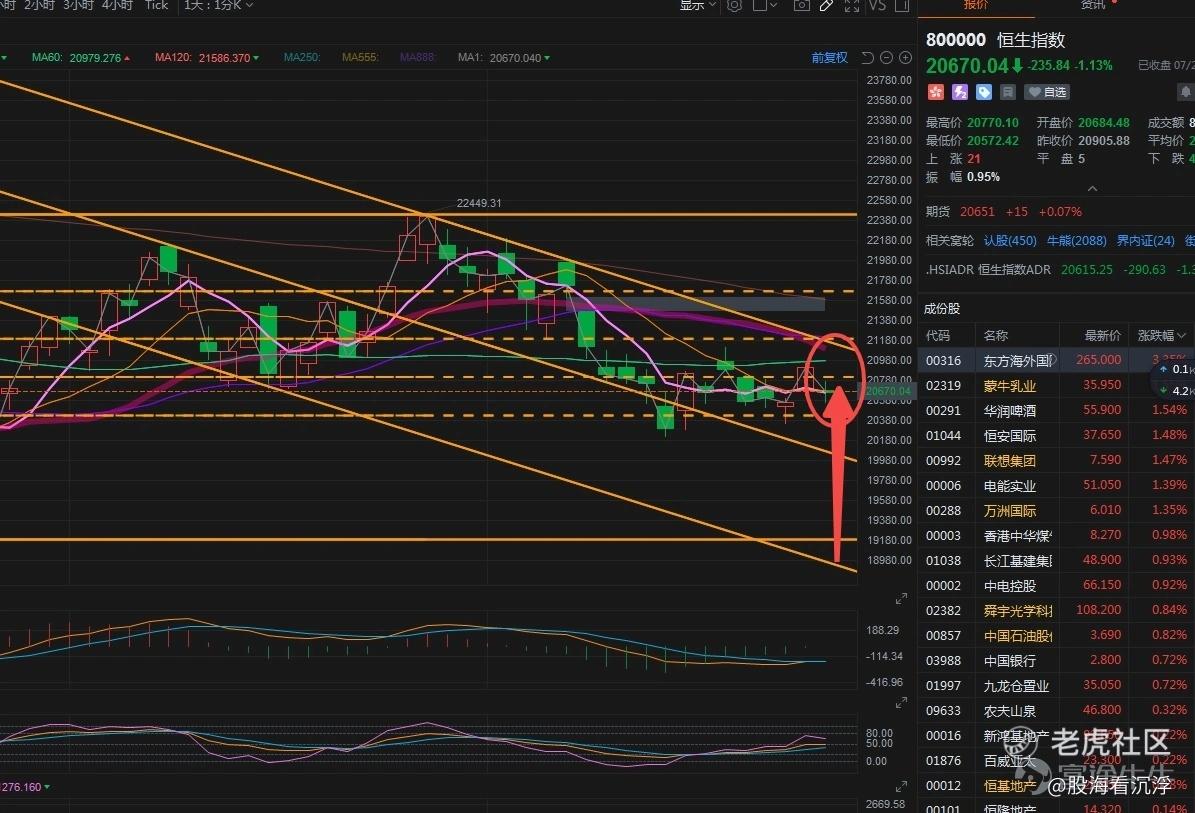This screenshot has width=1195, height=813.
Task: Select the 01038 长江基建集团 row
Action: click(1056, 560)
